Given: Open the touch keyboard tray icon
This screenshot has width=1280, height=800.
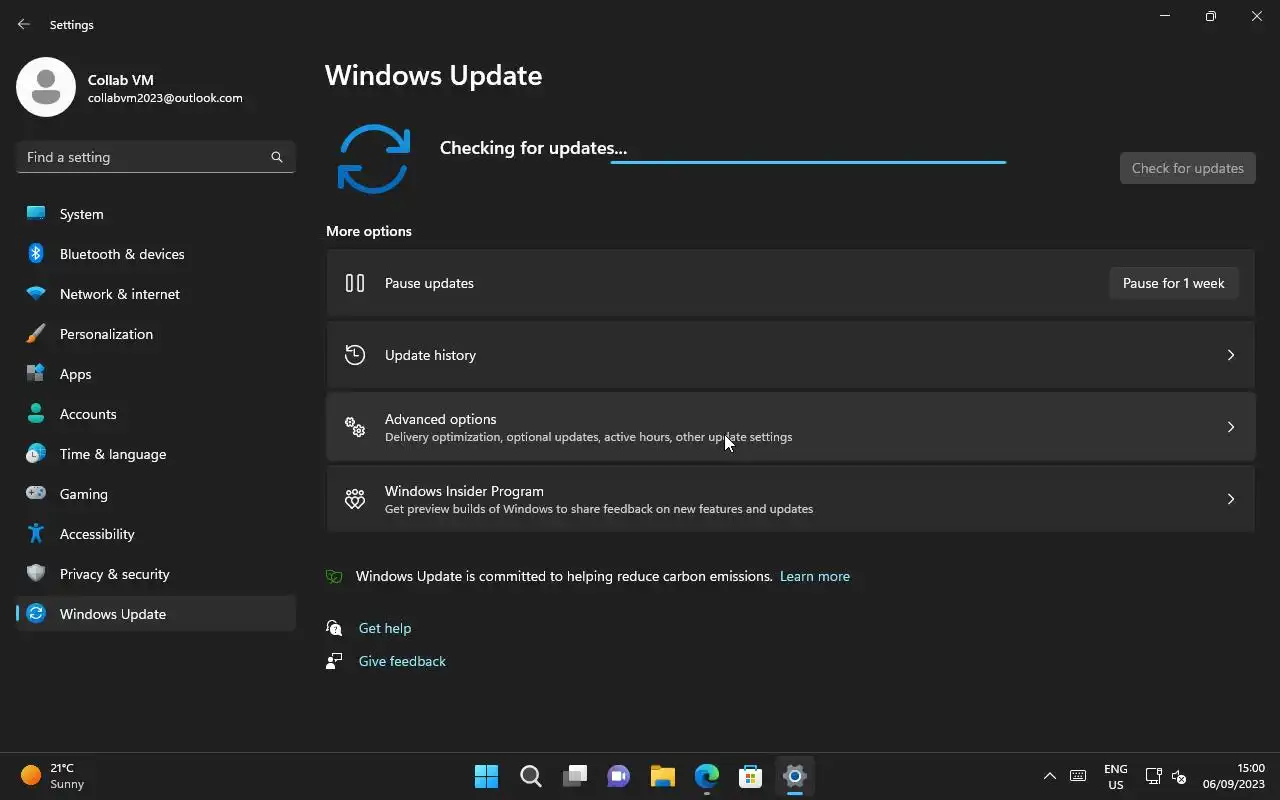Looking at the screenshot, I should click(1078, 776).
